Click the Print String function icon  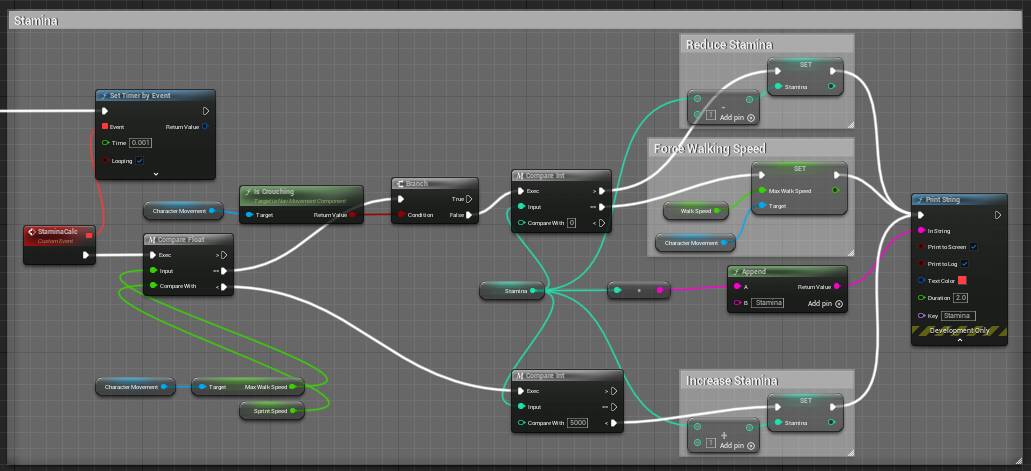point(921,199)
